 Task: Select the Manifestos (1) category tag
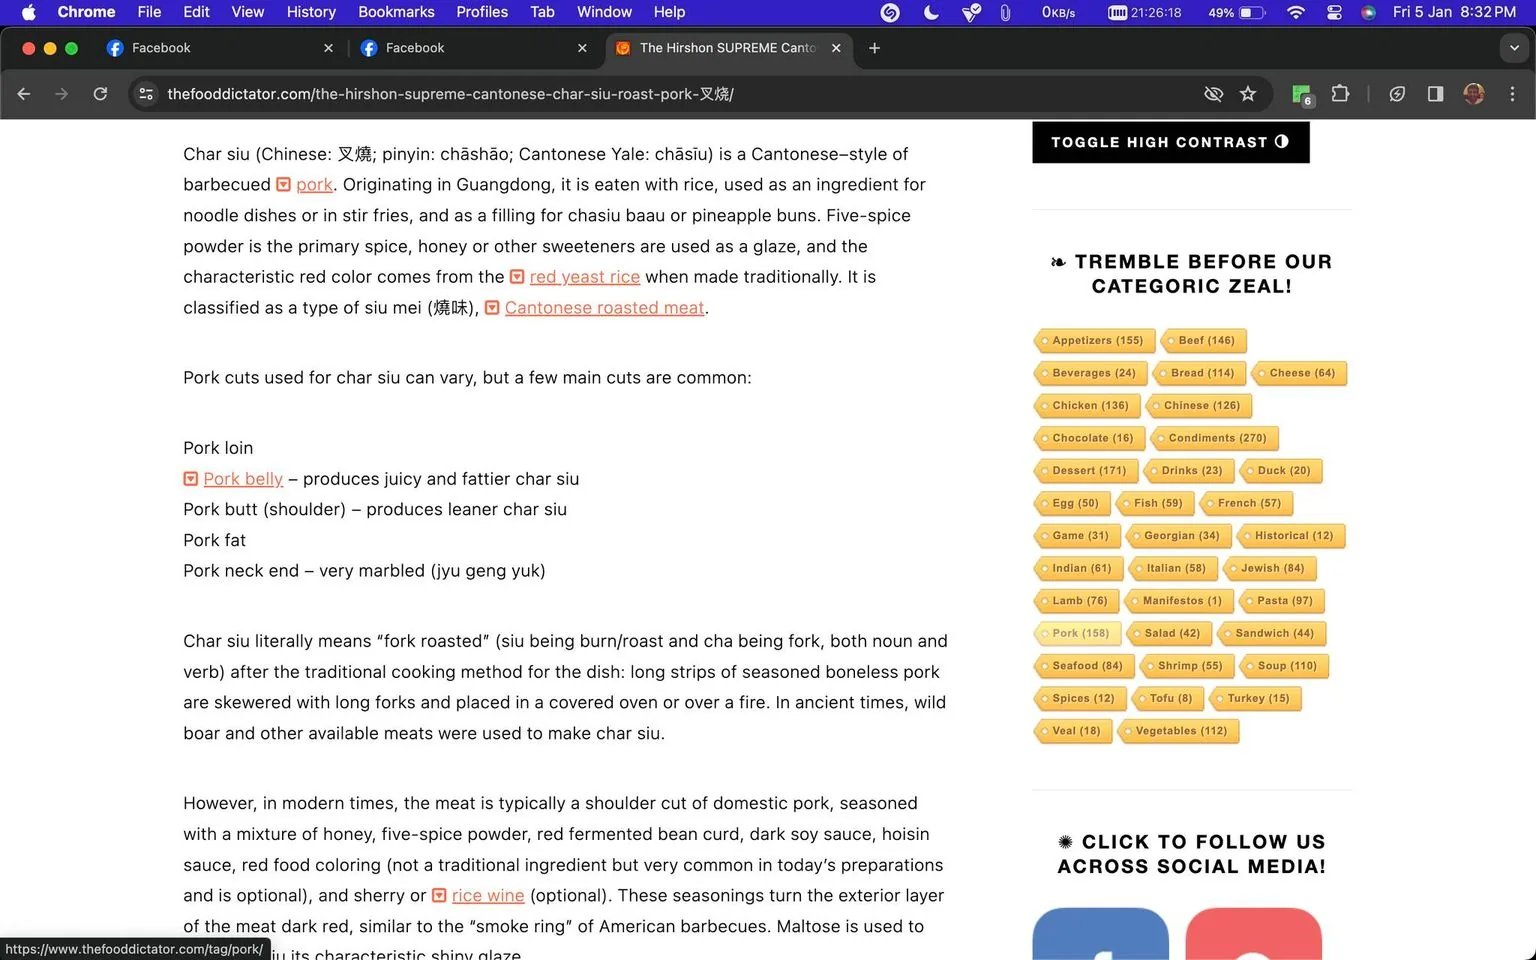[1179, 601]
